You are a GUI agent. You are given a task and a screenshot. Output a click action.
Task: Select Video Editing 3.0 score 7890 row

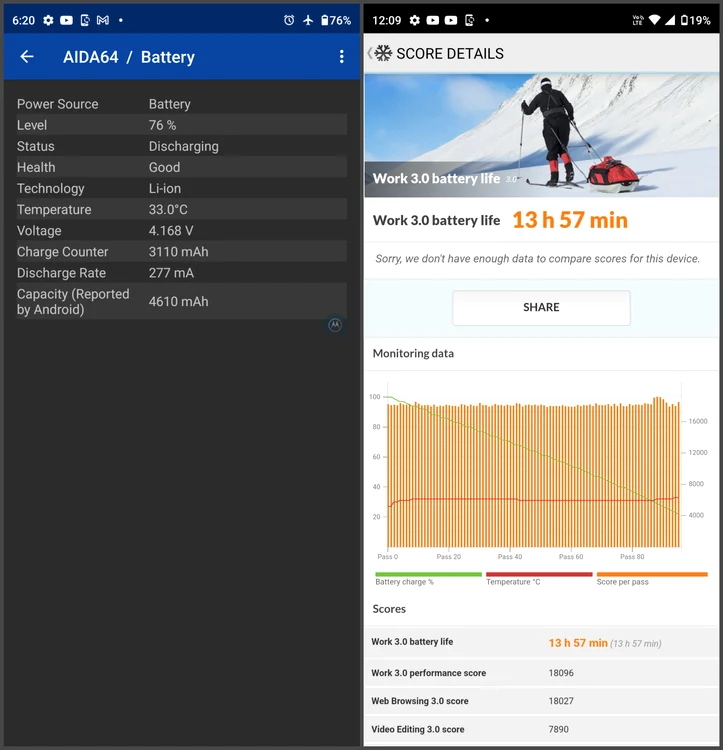[541, 729]
